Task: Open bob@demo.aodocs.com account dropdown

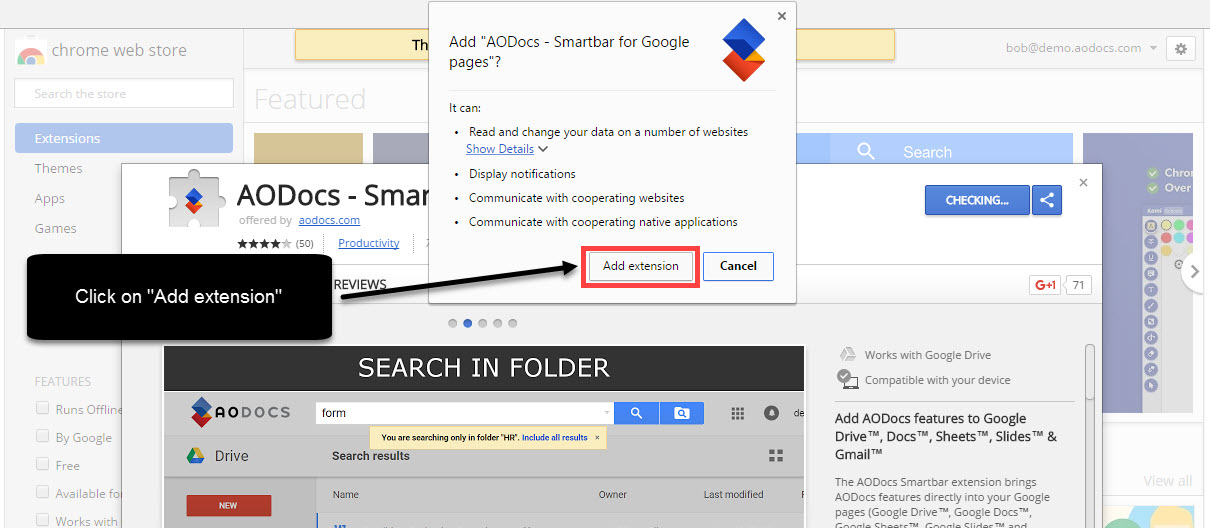Action: pos(1081,48)
